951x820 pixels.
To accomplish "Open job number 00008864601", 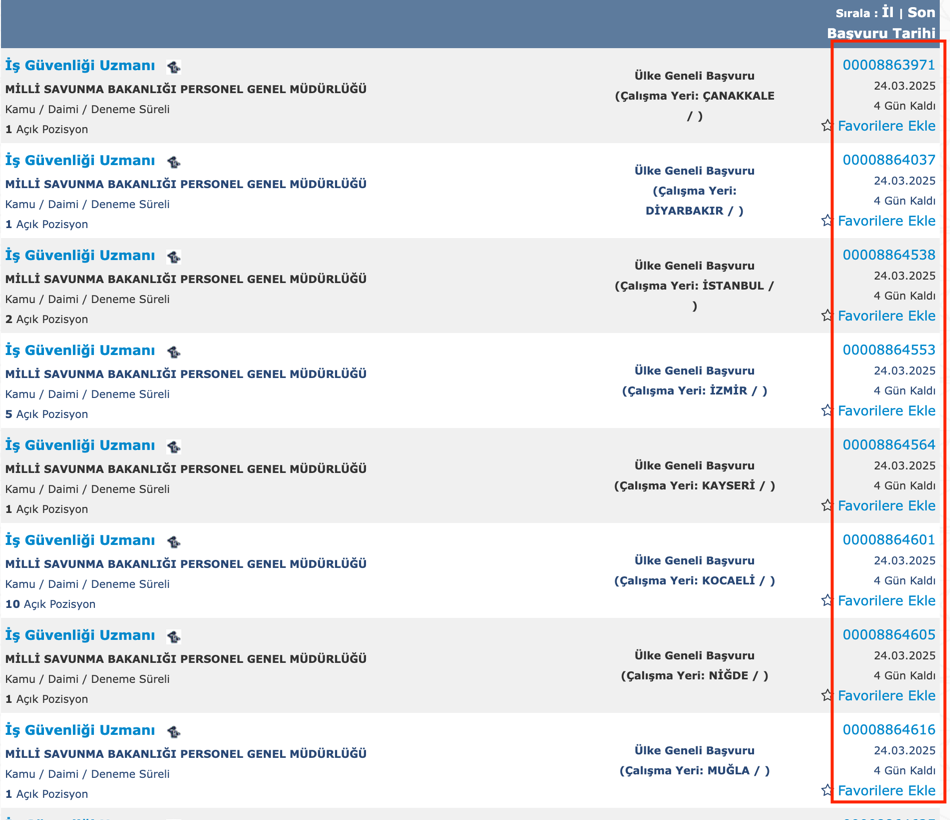I will pos(888,539).
